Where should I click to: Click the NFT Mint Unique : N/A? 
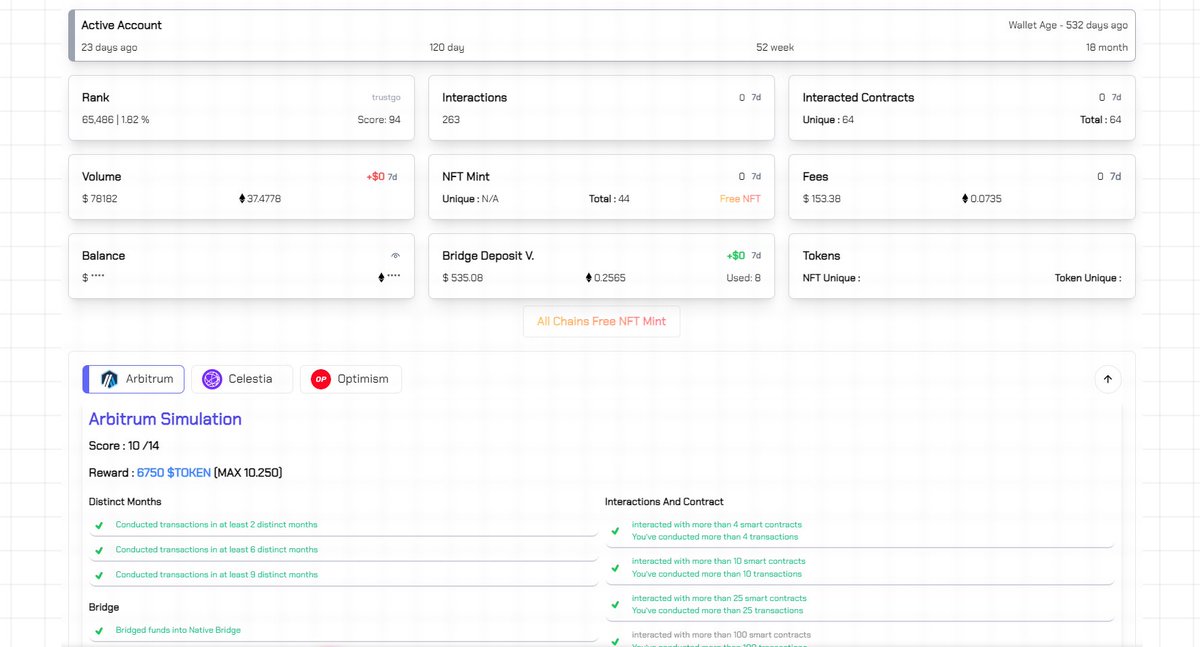[x=470, y=199]
